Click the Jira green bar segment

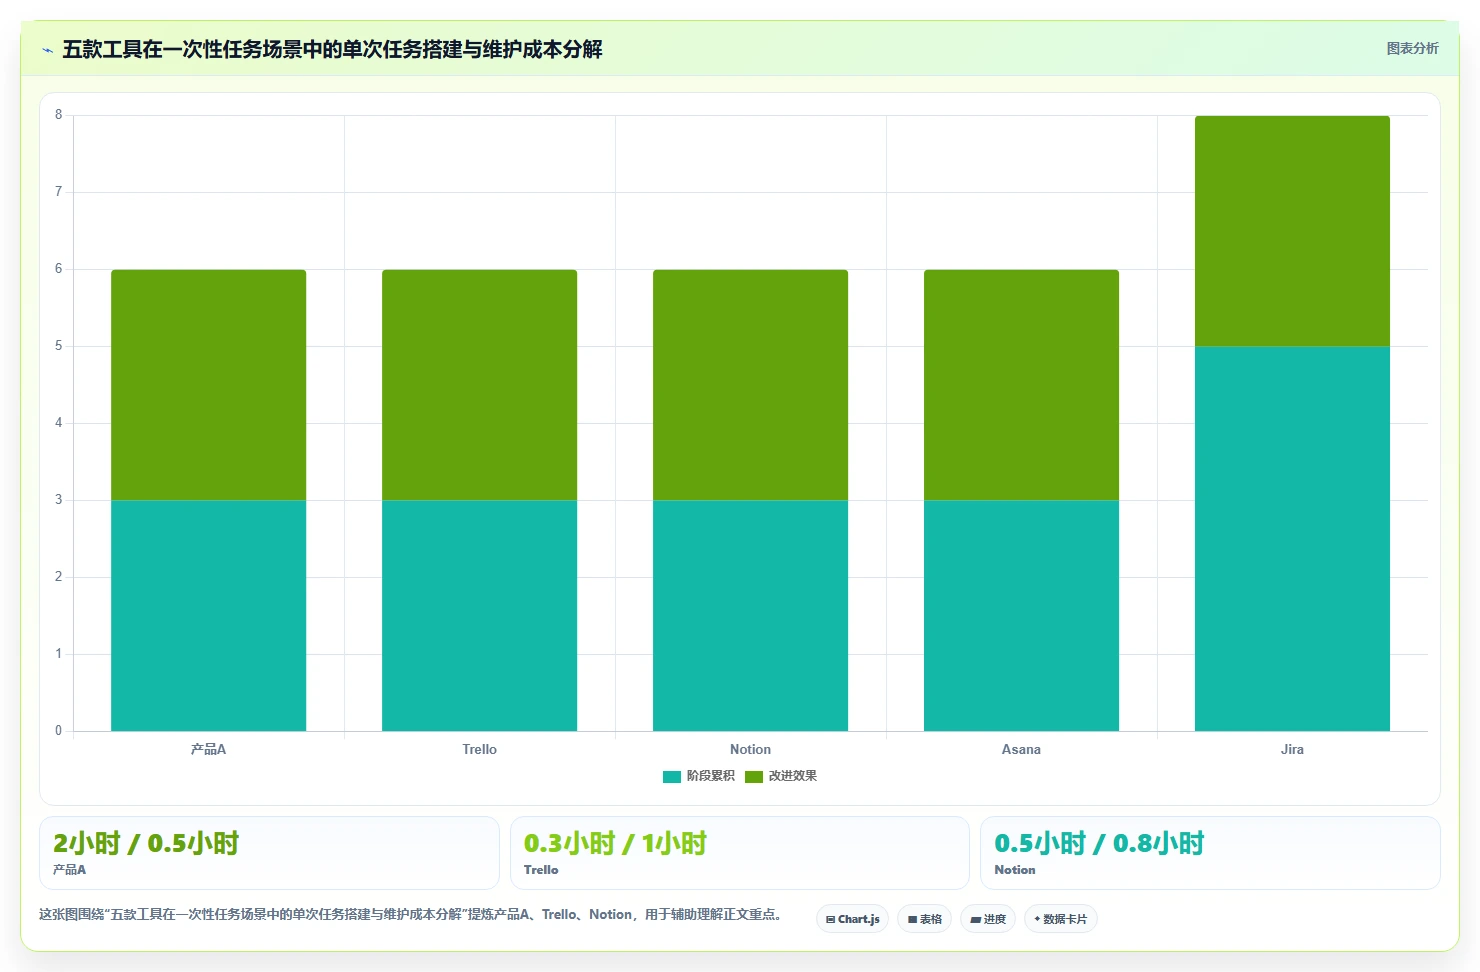coord(1292,231)
